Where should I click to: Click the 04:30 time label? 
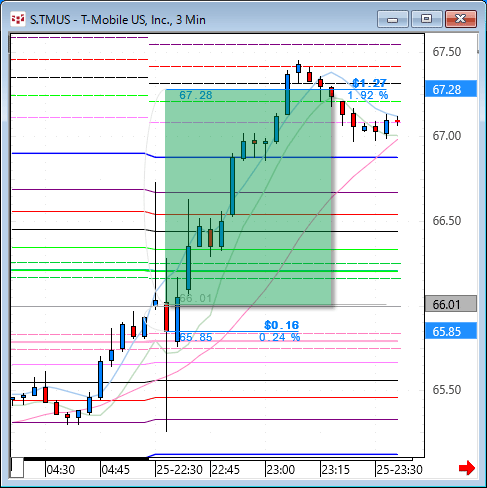click(x=61, y=470)
